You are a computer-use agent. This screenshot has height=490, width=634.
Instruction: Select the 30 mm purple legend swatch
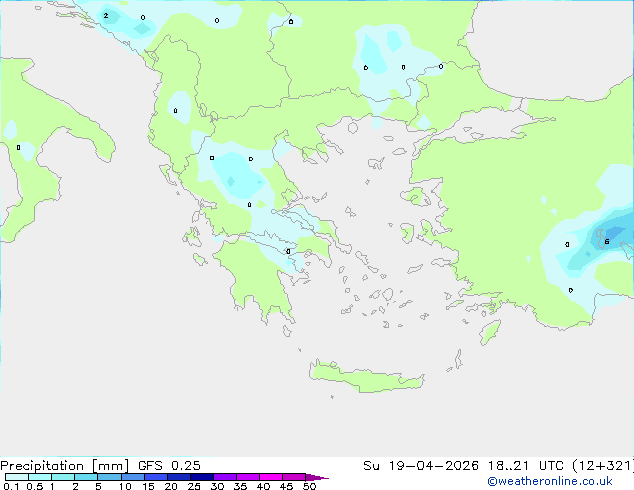point(225,477)
